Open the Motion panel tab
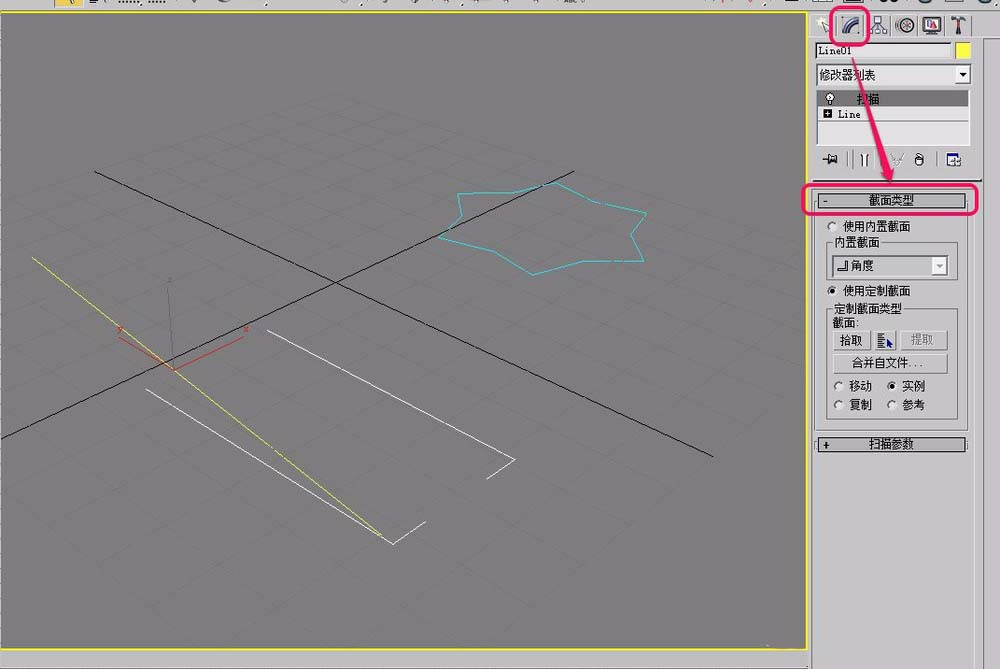 coord(906,25)
